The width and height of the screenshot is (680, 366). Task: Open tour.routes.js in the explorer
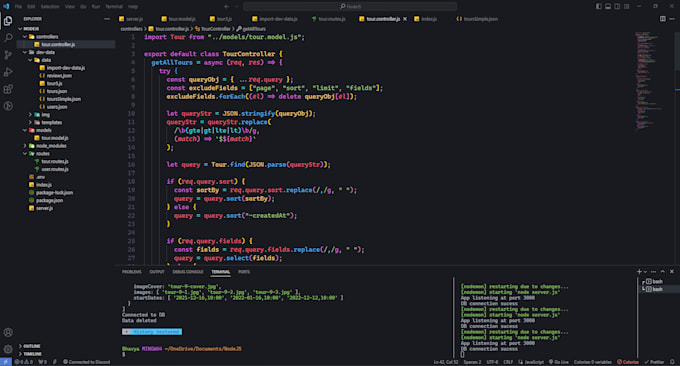55,161
